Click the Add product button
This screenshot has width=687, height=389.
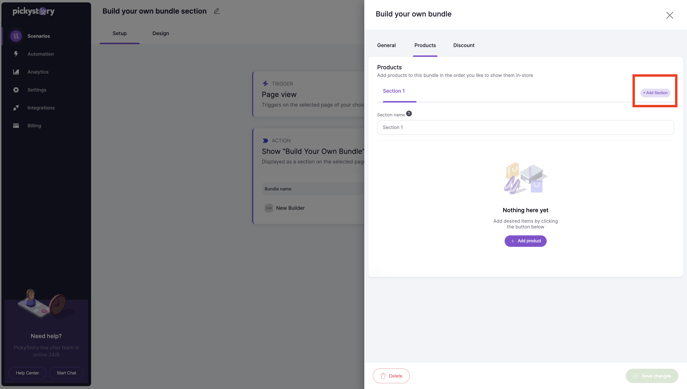point(525,241)
